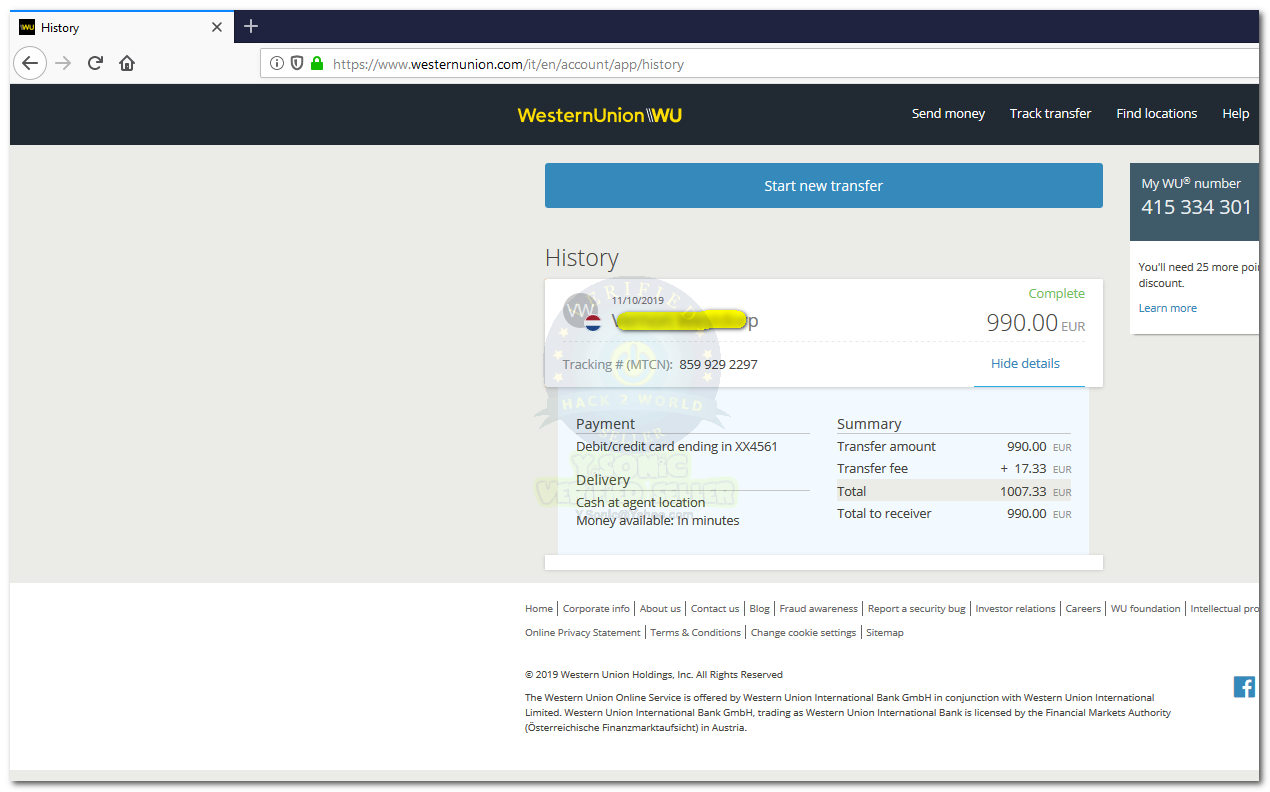Screen dimensions: 1270x792
Task: Click the browser forward arrow button
Action: (x=63, y=63)
